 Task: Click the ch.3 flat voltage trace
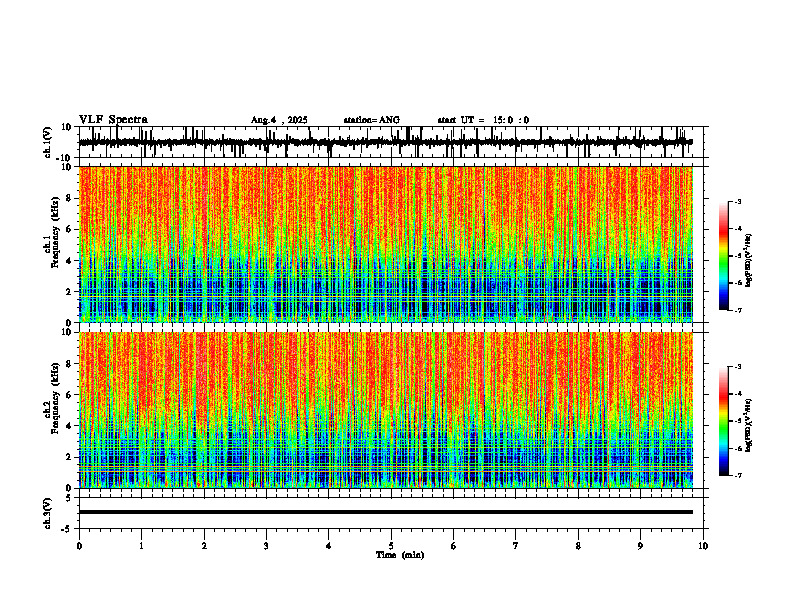tap(386, 512)
